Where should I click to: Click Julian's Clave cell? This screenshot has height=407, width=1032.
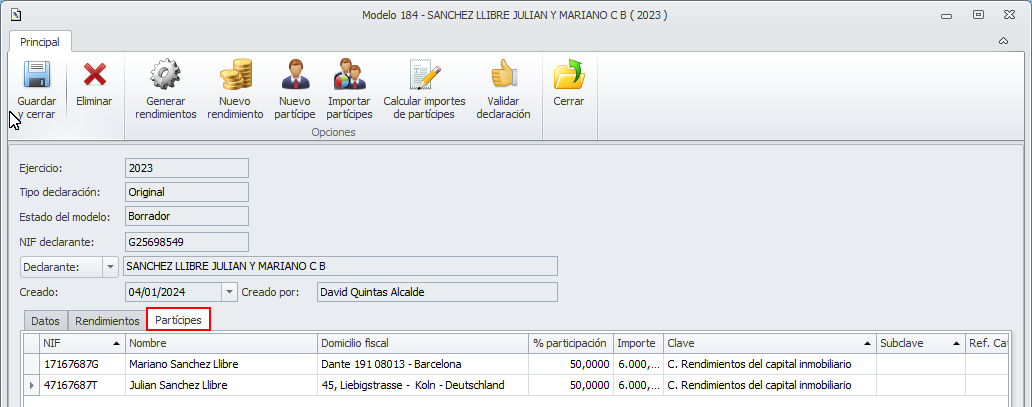coord(770,385)
